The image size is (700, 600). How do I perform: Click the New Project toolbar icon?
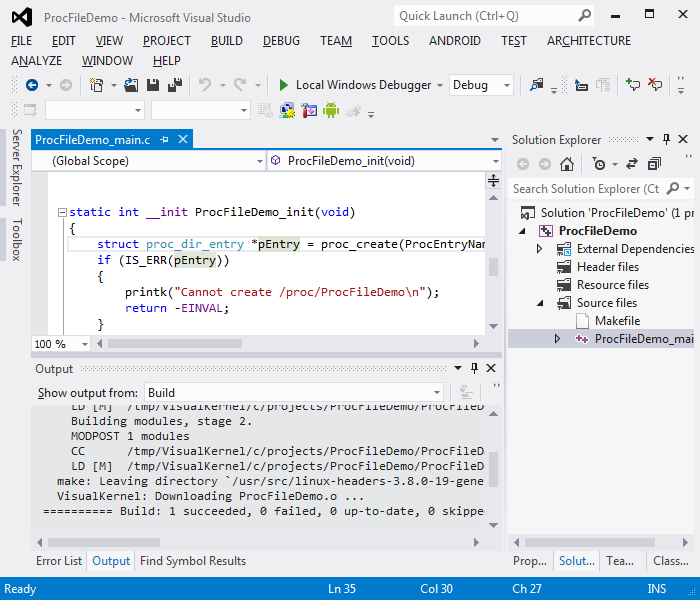[96, 85]
